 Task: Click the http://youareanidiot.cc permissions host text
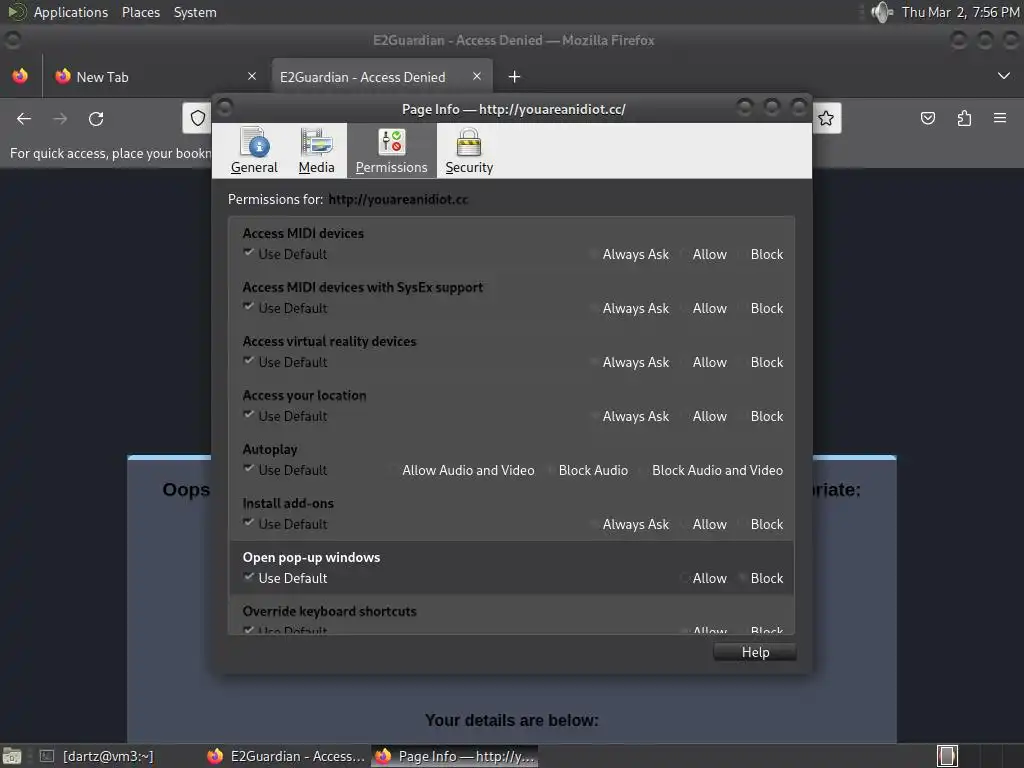tap(398, 199)
